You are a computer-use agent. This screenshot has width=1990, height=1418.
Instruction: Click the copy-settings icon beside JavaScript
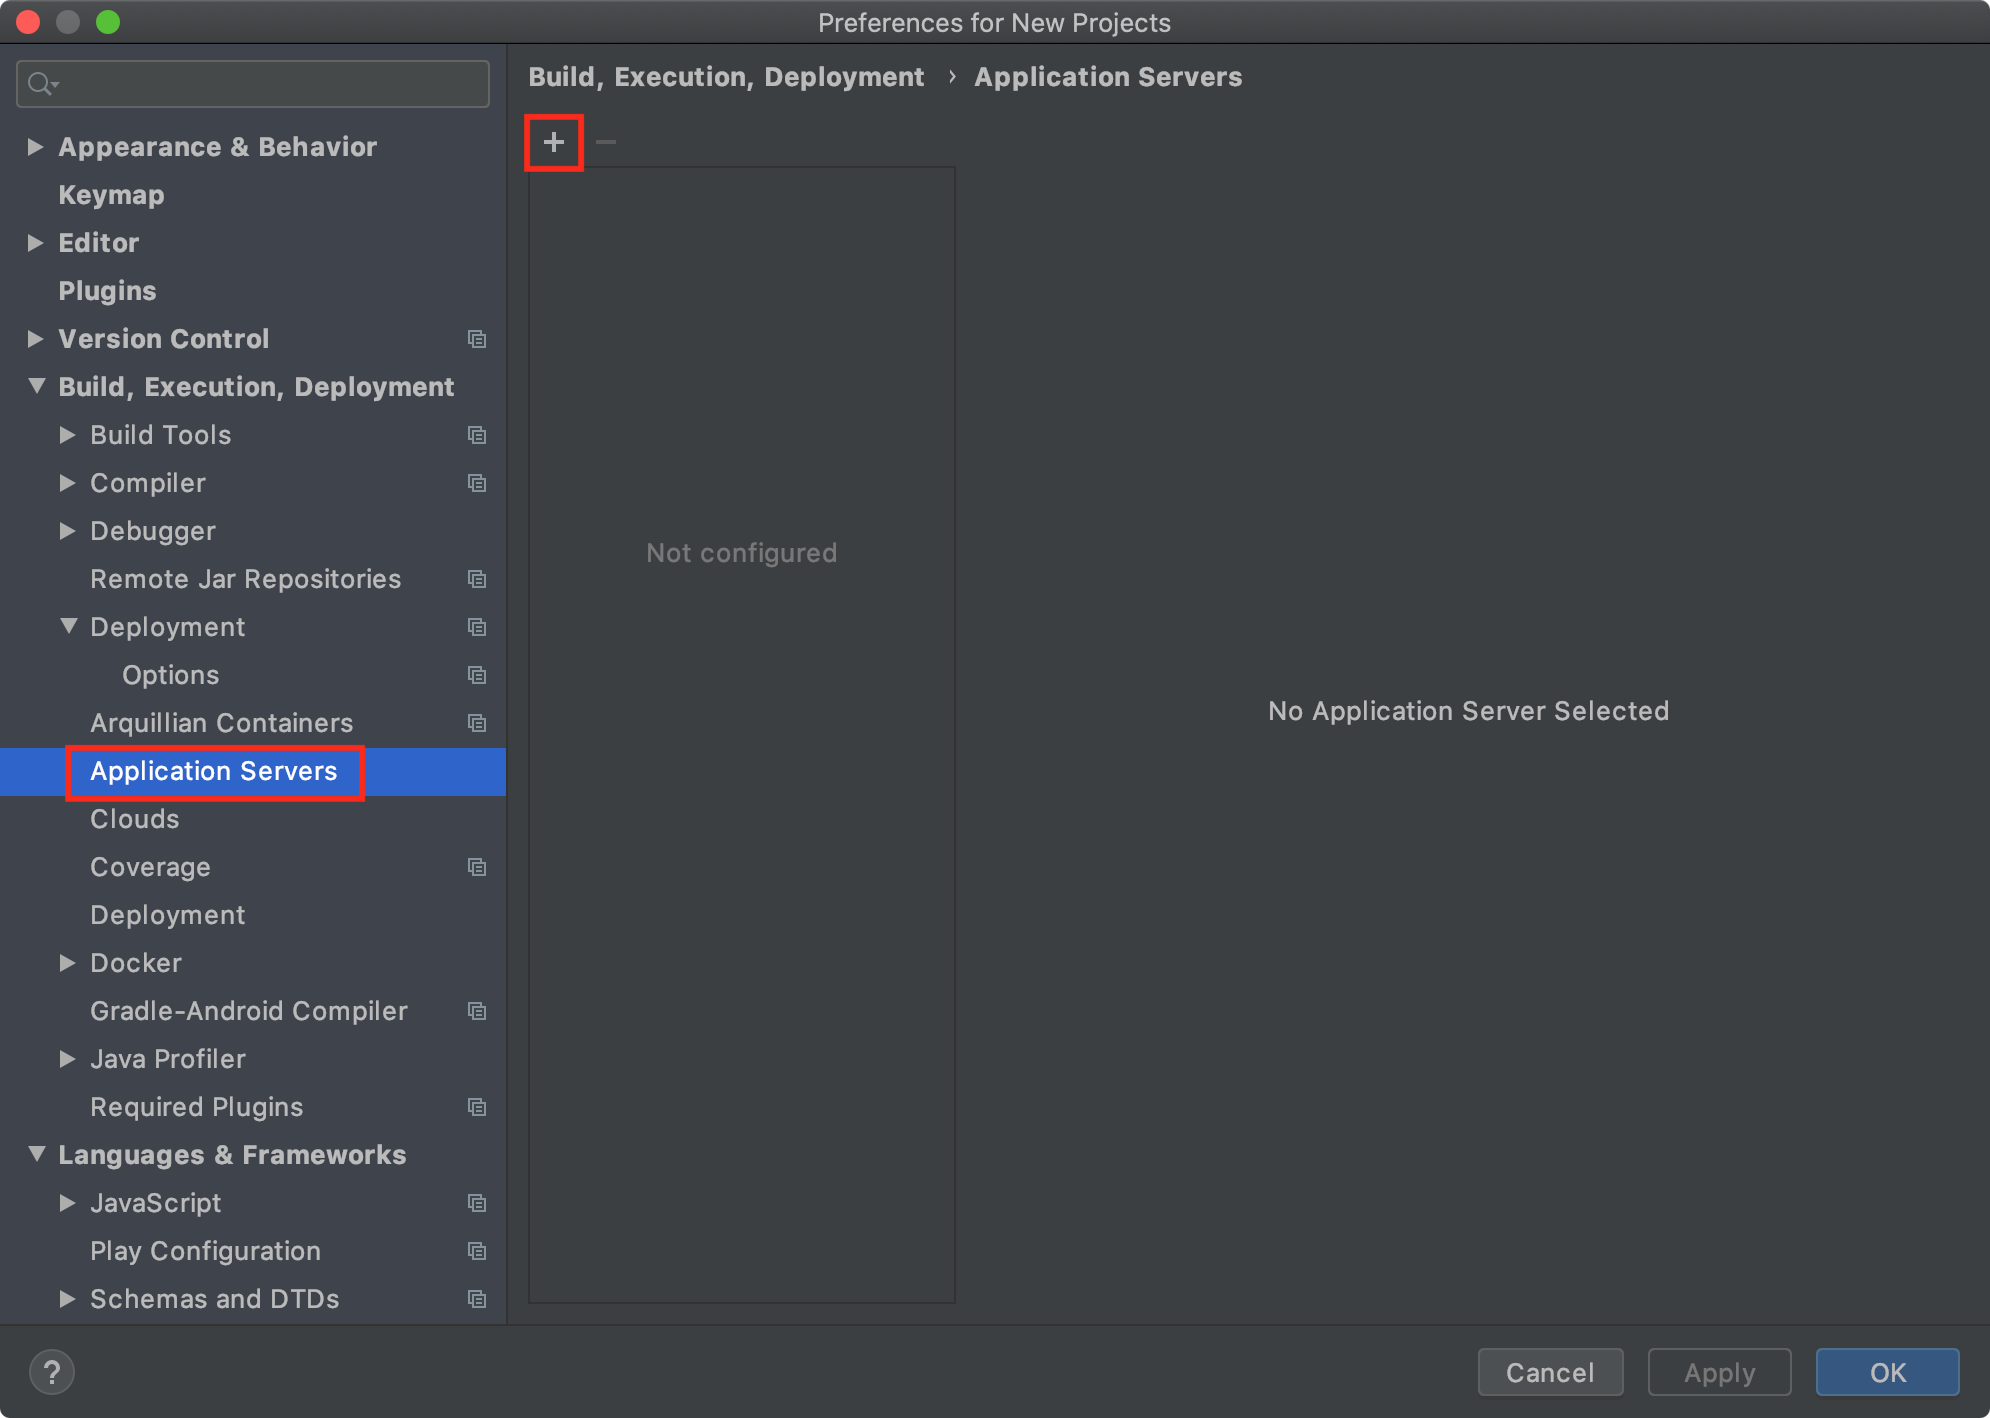pyautogui.click(x=477, y=1203)
